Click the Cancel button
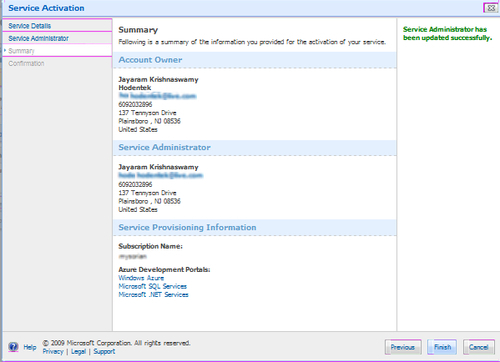This screenshot has width=500, height=362. tap(479, 347)
